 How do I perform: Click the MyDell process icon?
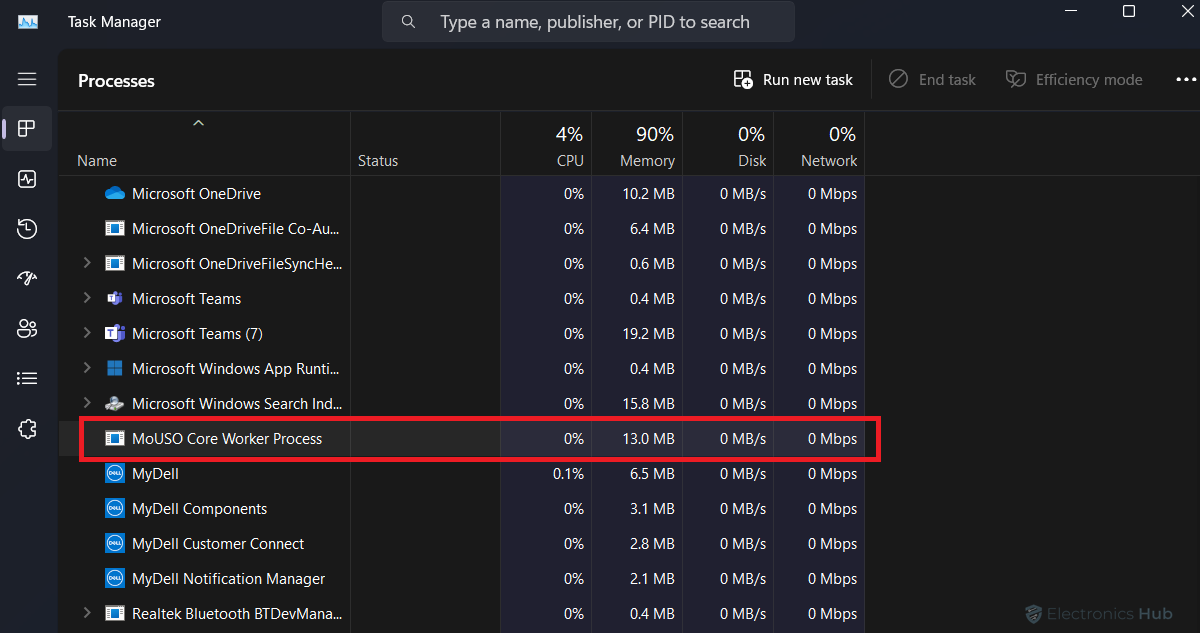(x=115, y=473)
